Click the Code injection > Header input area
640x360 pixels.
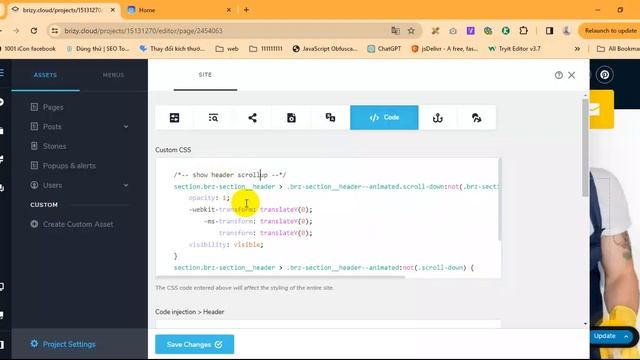tap(328, 324)
